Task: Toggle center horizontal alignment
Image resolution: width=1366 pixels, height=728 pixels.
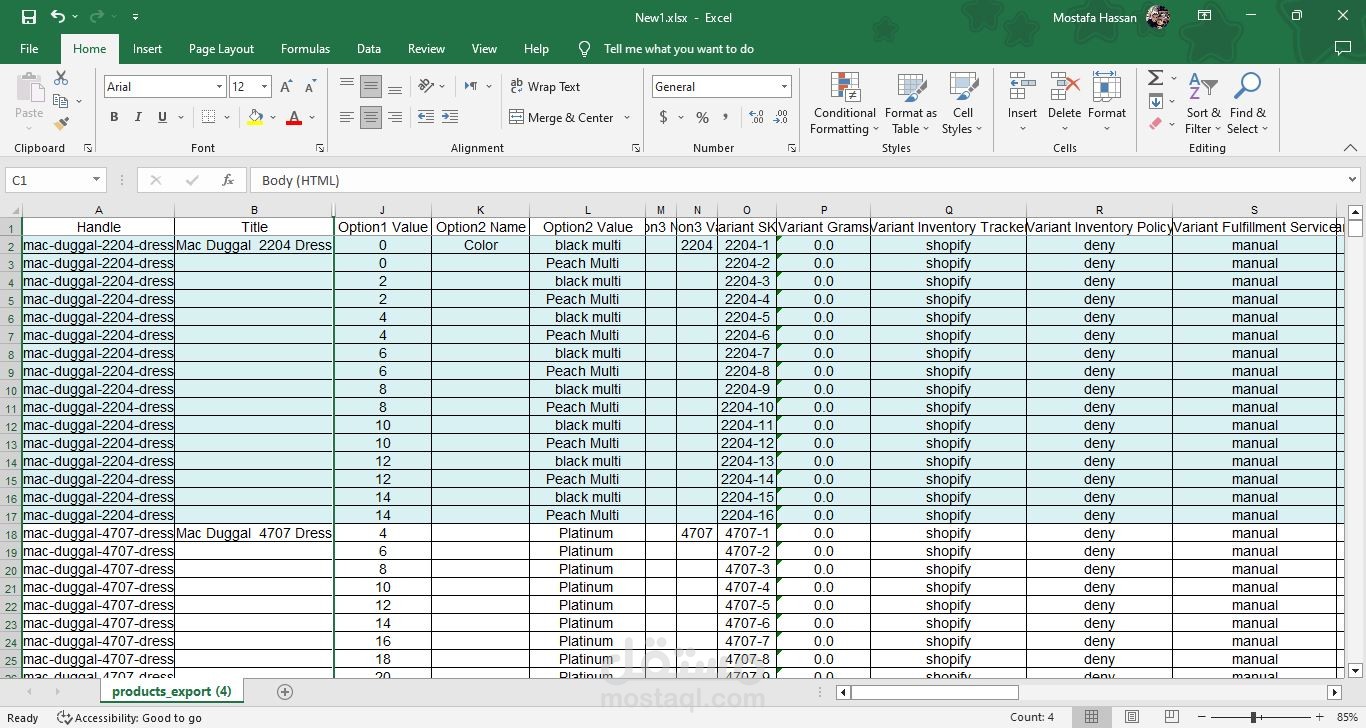Action: click(371, 117)
